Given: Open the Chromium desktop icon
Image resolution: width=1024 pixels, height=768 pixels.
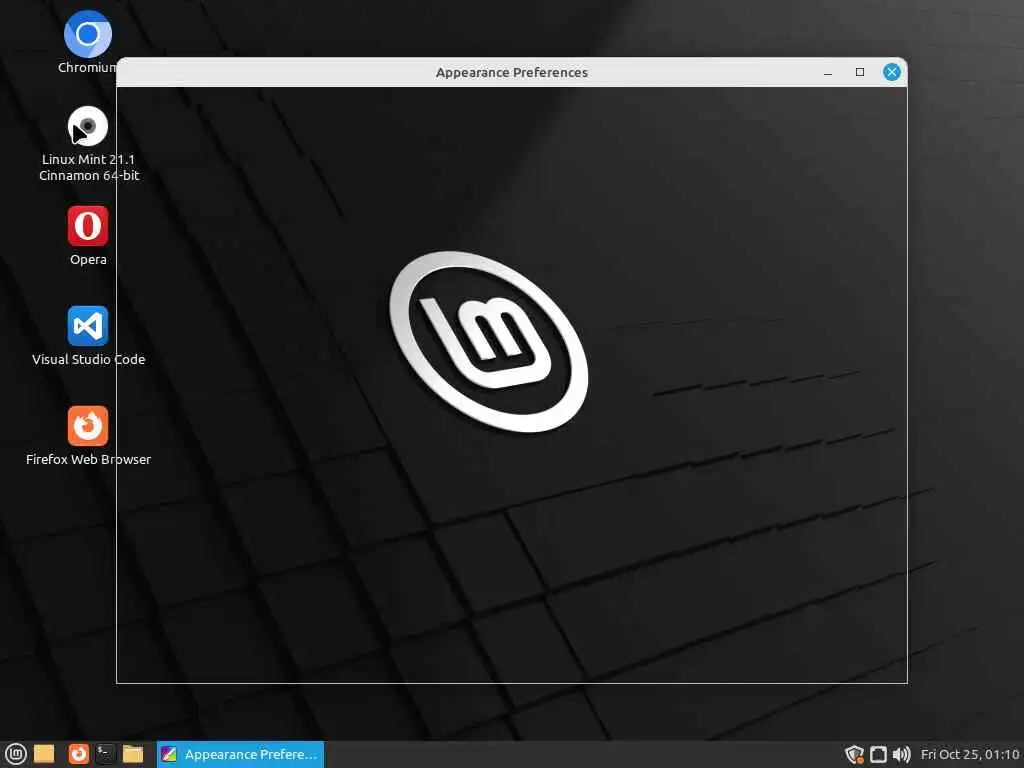Looking at the screenshot, I should pyautogui.click(x=88, y=35).
